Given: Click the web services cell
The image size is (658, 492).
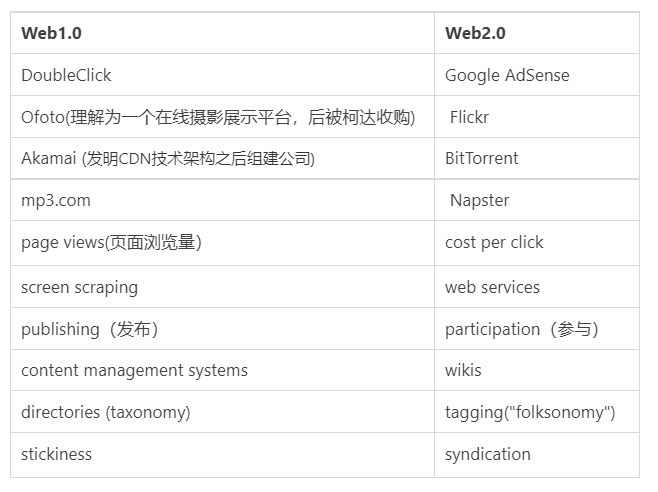Looking at the screenshot, I should [x=492, y=287].
